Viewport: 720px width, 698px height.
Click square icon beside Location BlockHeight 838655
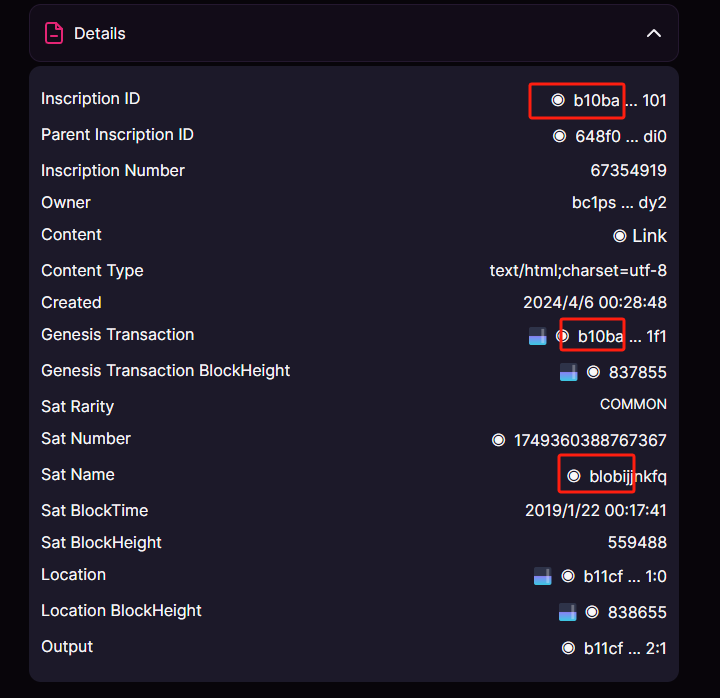point(567,612)
